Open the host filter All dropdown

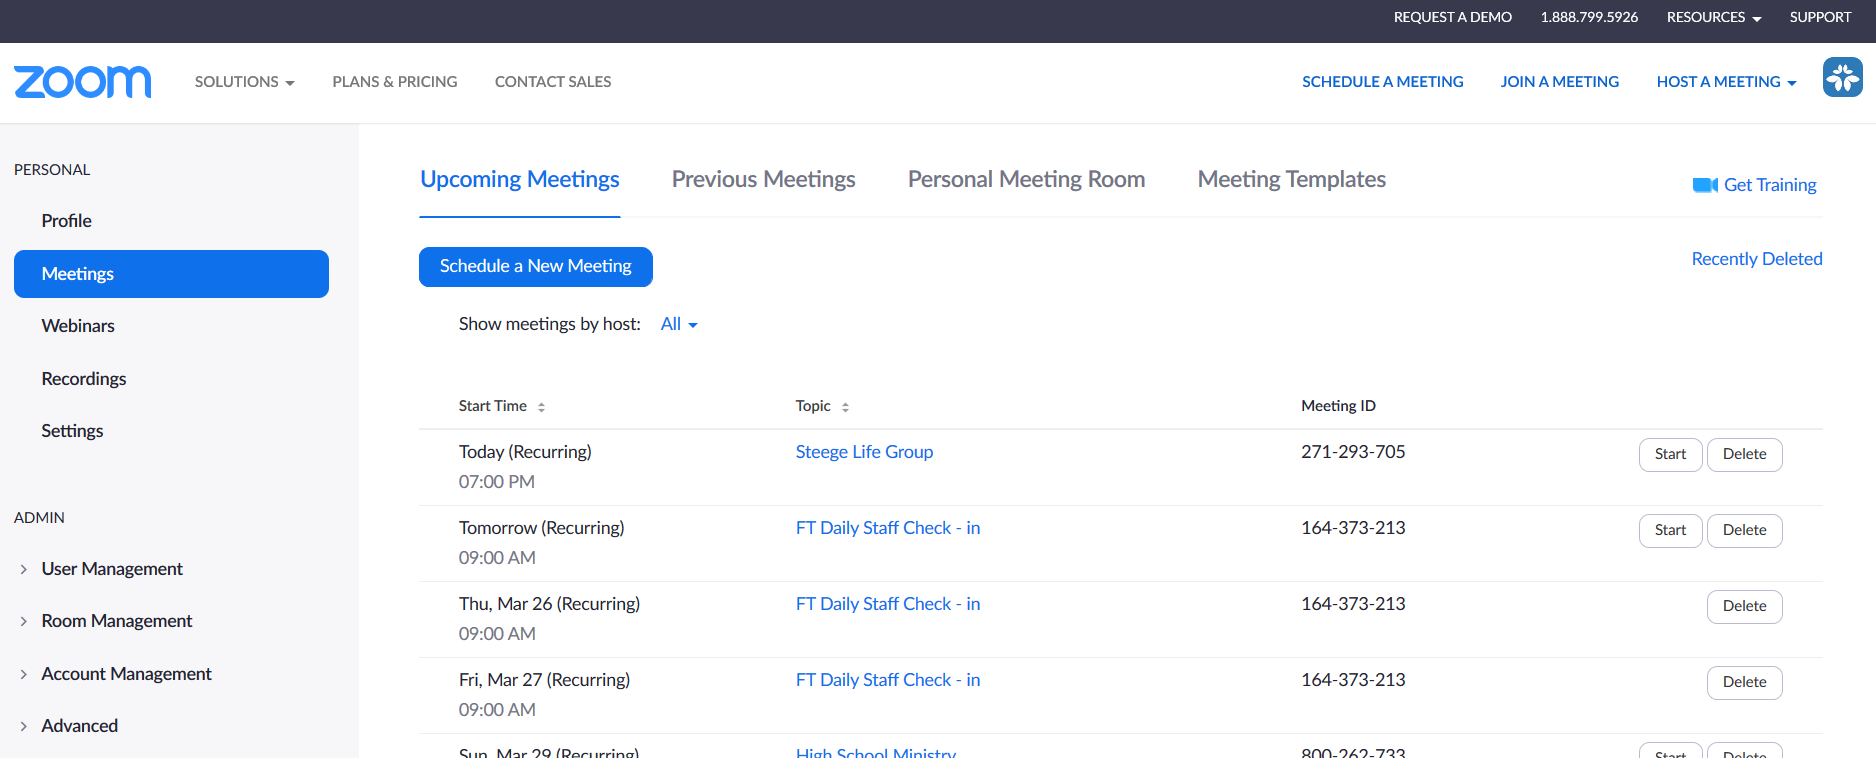[x=679, y=324]
